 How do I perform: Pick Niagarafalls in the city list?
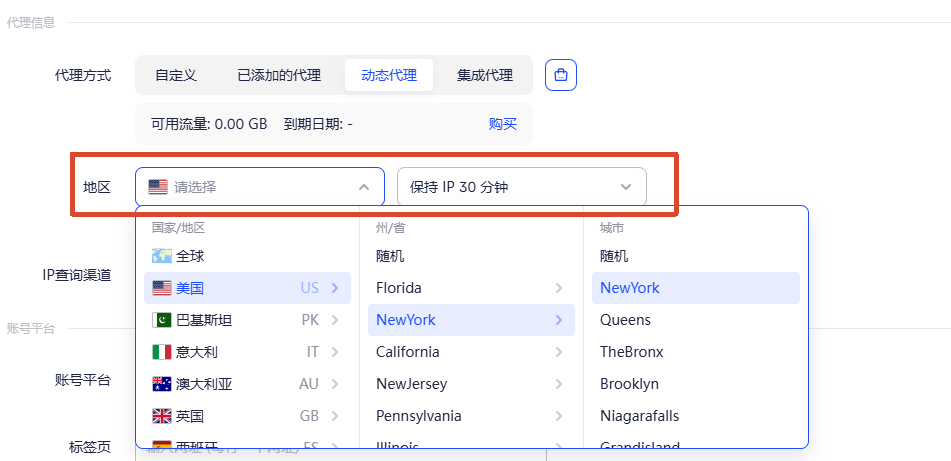tap(696, 416)
